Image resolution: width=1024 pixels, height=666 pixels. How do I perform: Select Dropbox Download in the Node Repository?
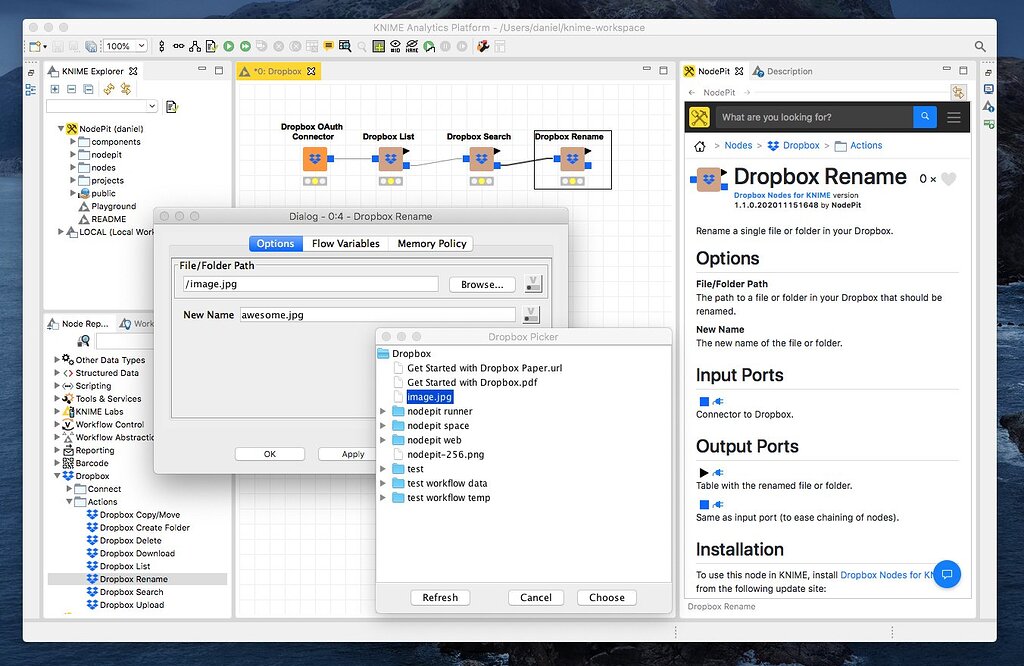[137, 553]
